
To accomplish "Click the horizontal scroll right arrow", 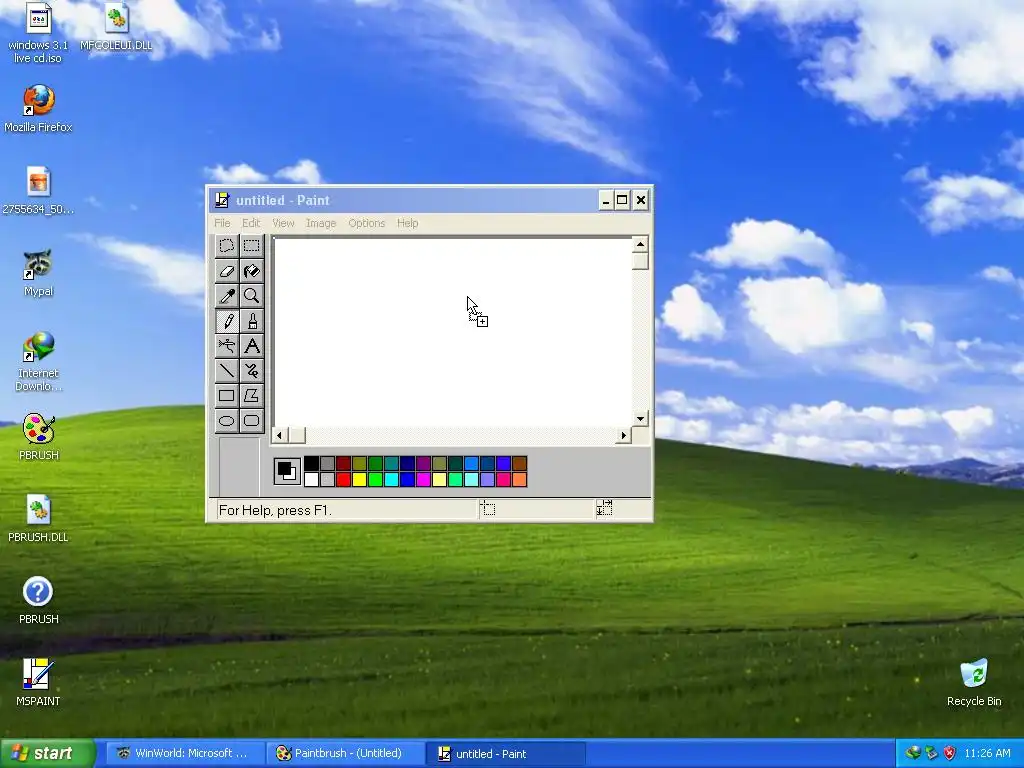I will coord(624,435).
